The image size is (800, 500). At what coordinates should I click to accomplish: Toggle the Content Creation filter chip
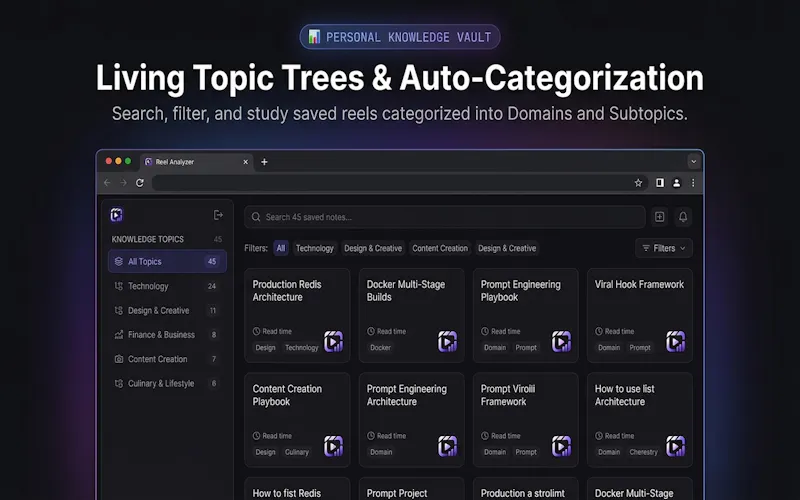(440, 248)
